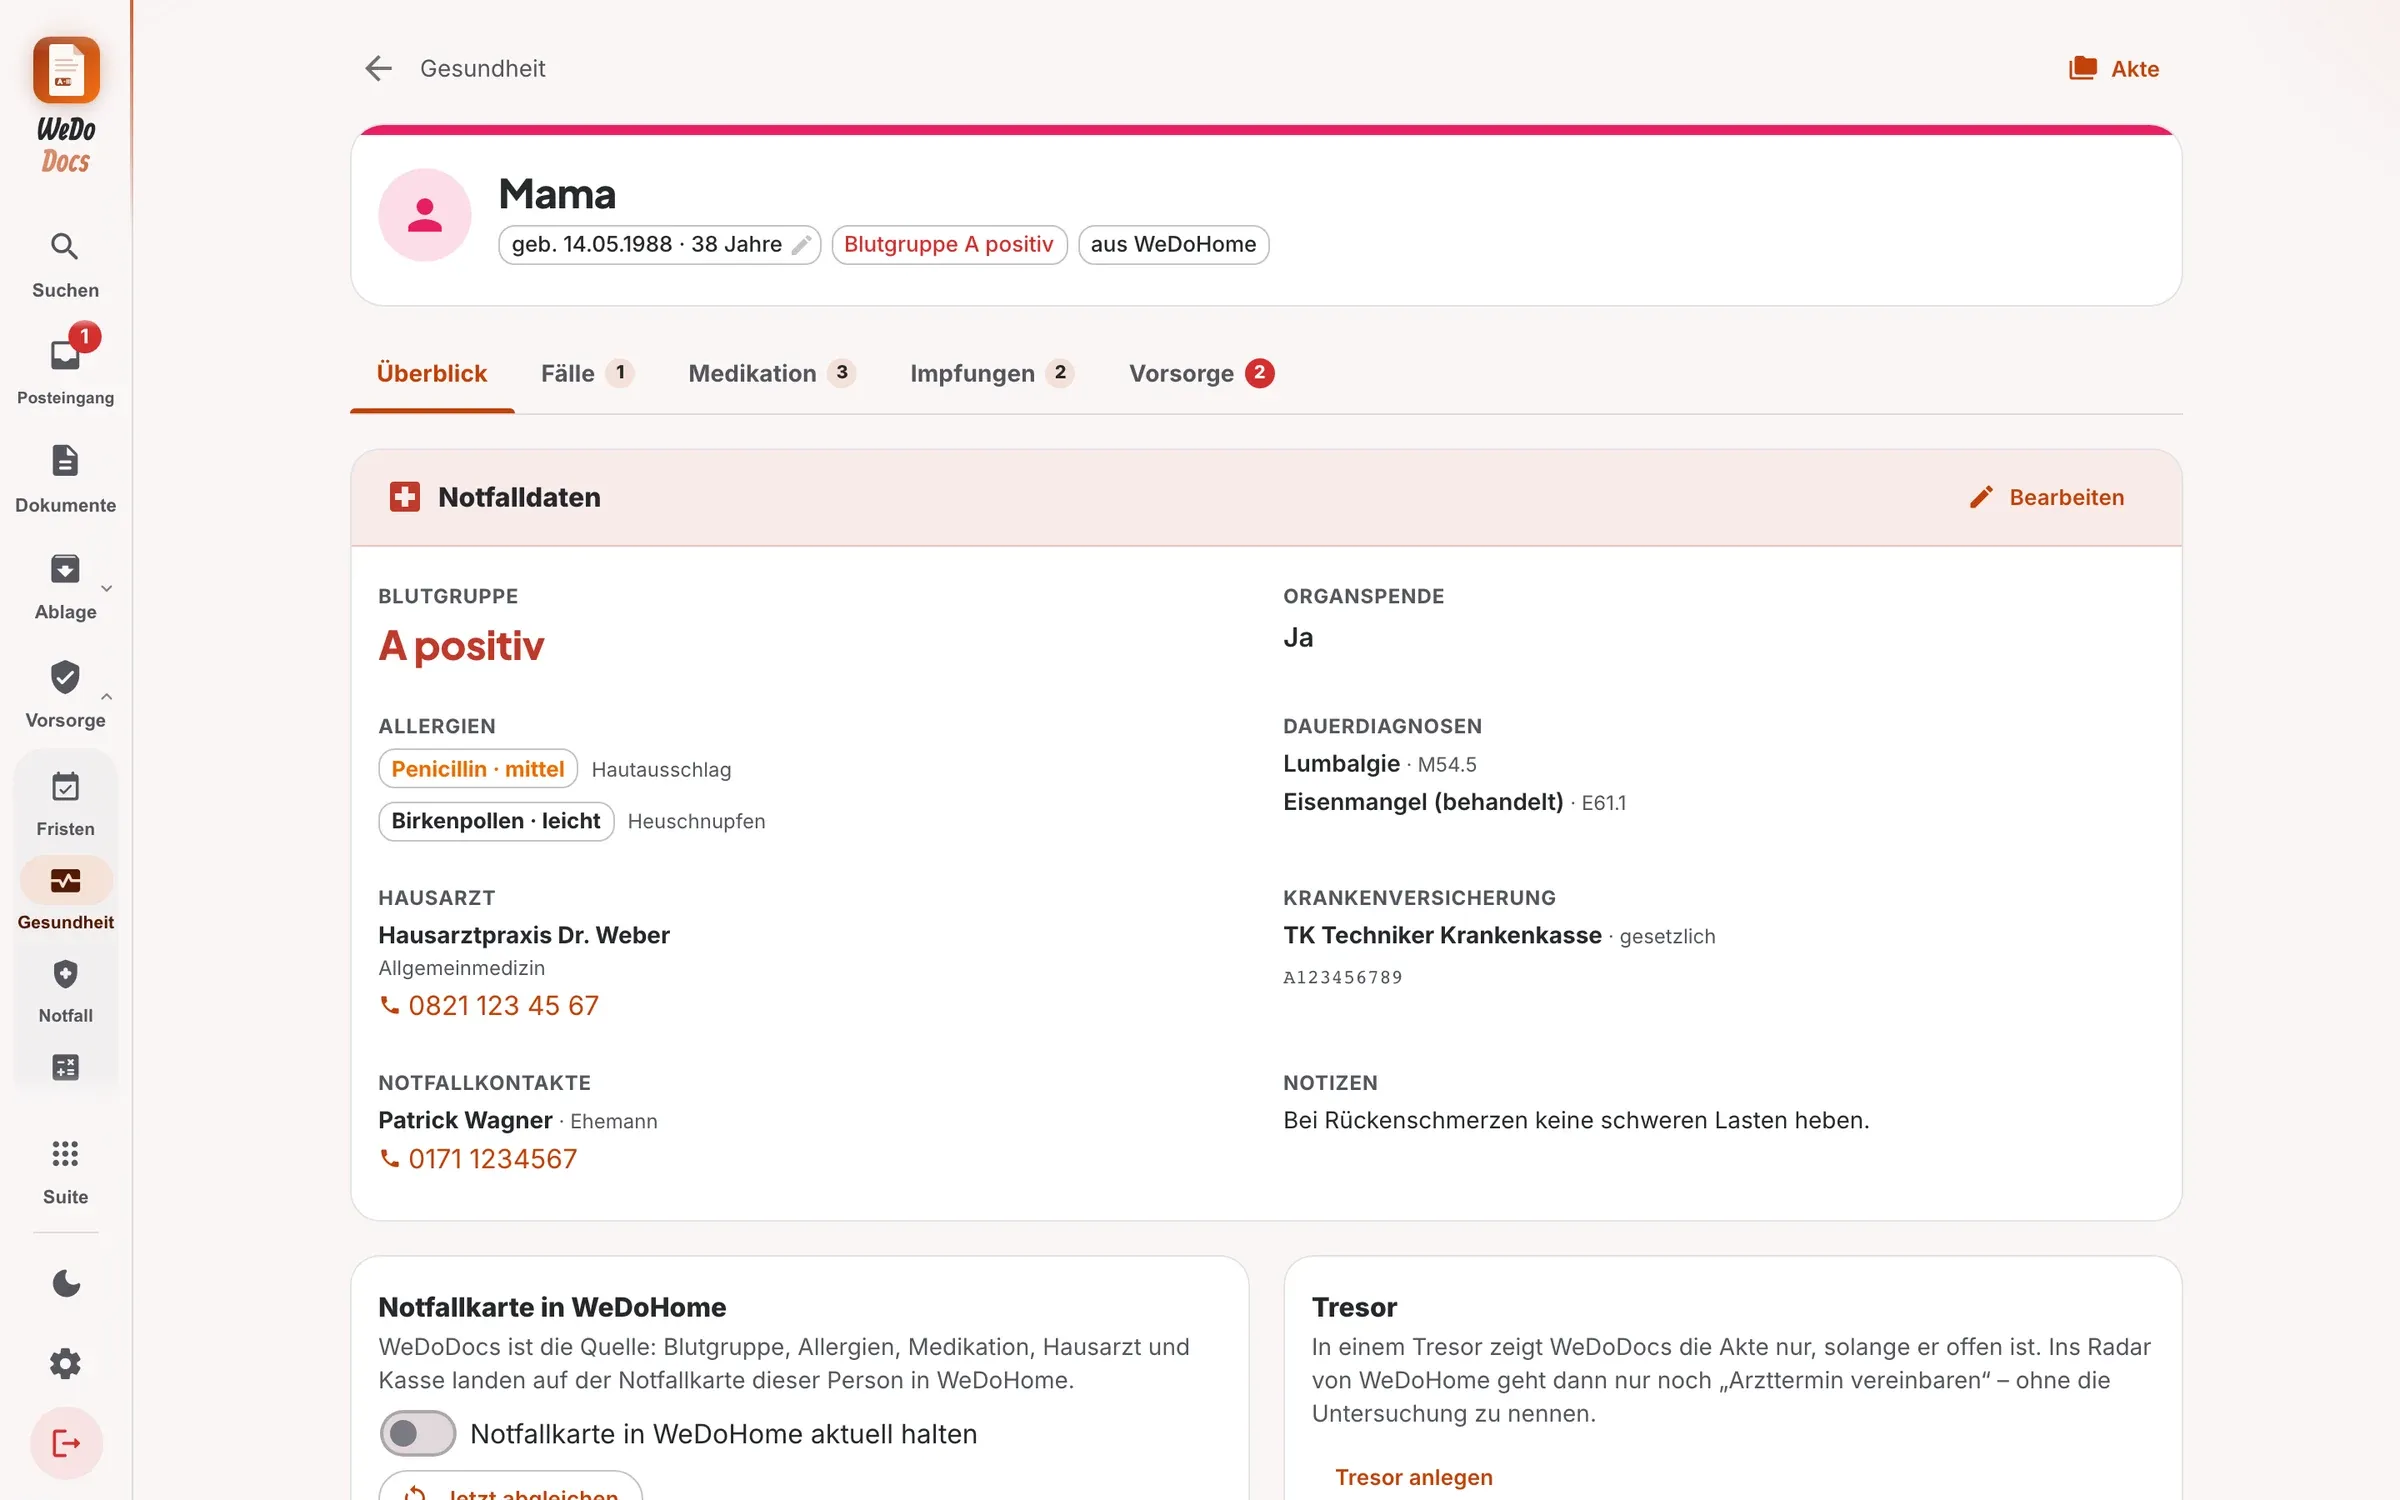
Task: Switch to the Impfungen tab
Action: (992, 373)
